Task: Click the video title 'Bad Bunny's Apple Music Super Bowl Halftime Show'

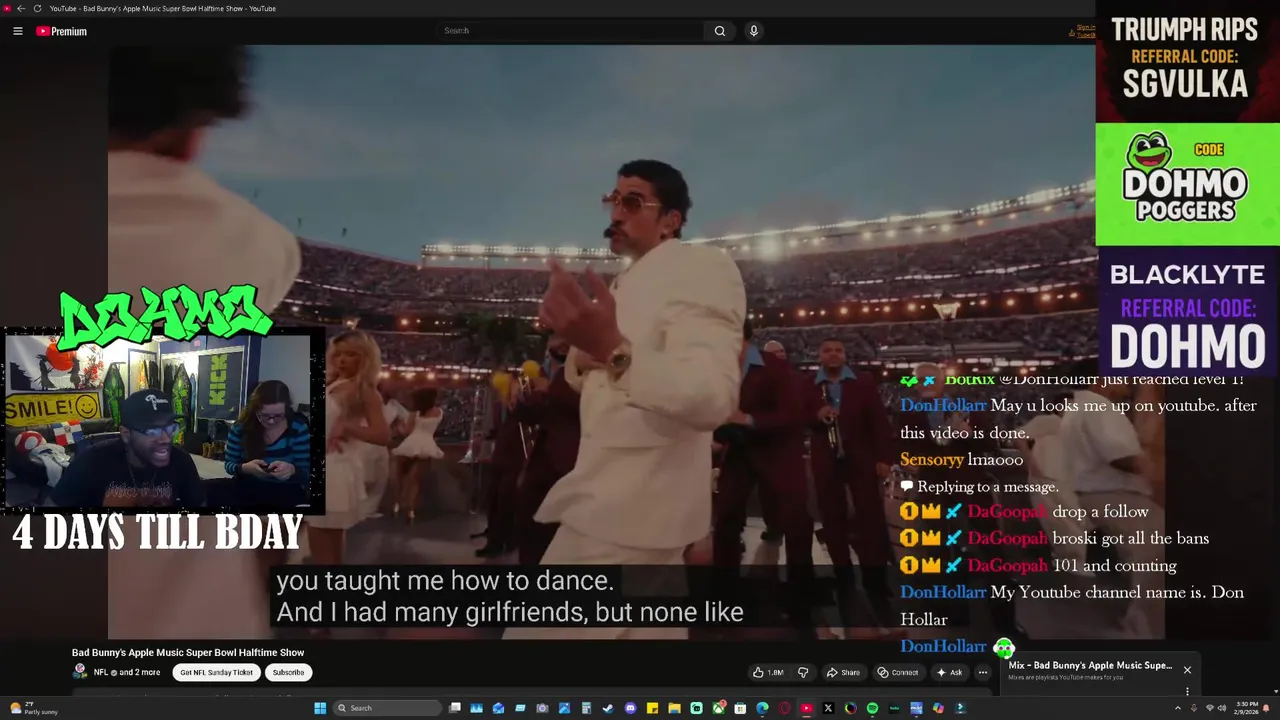Action: point(188,652)
